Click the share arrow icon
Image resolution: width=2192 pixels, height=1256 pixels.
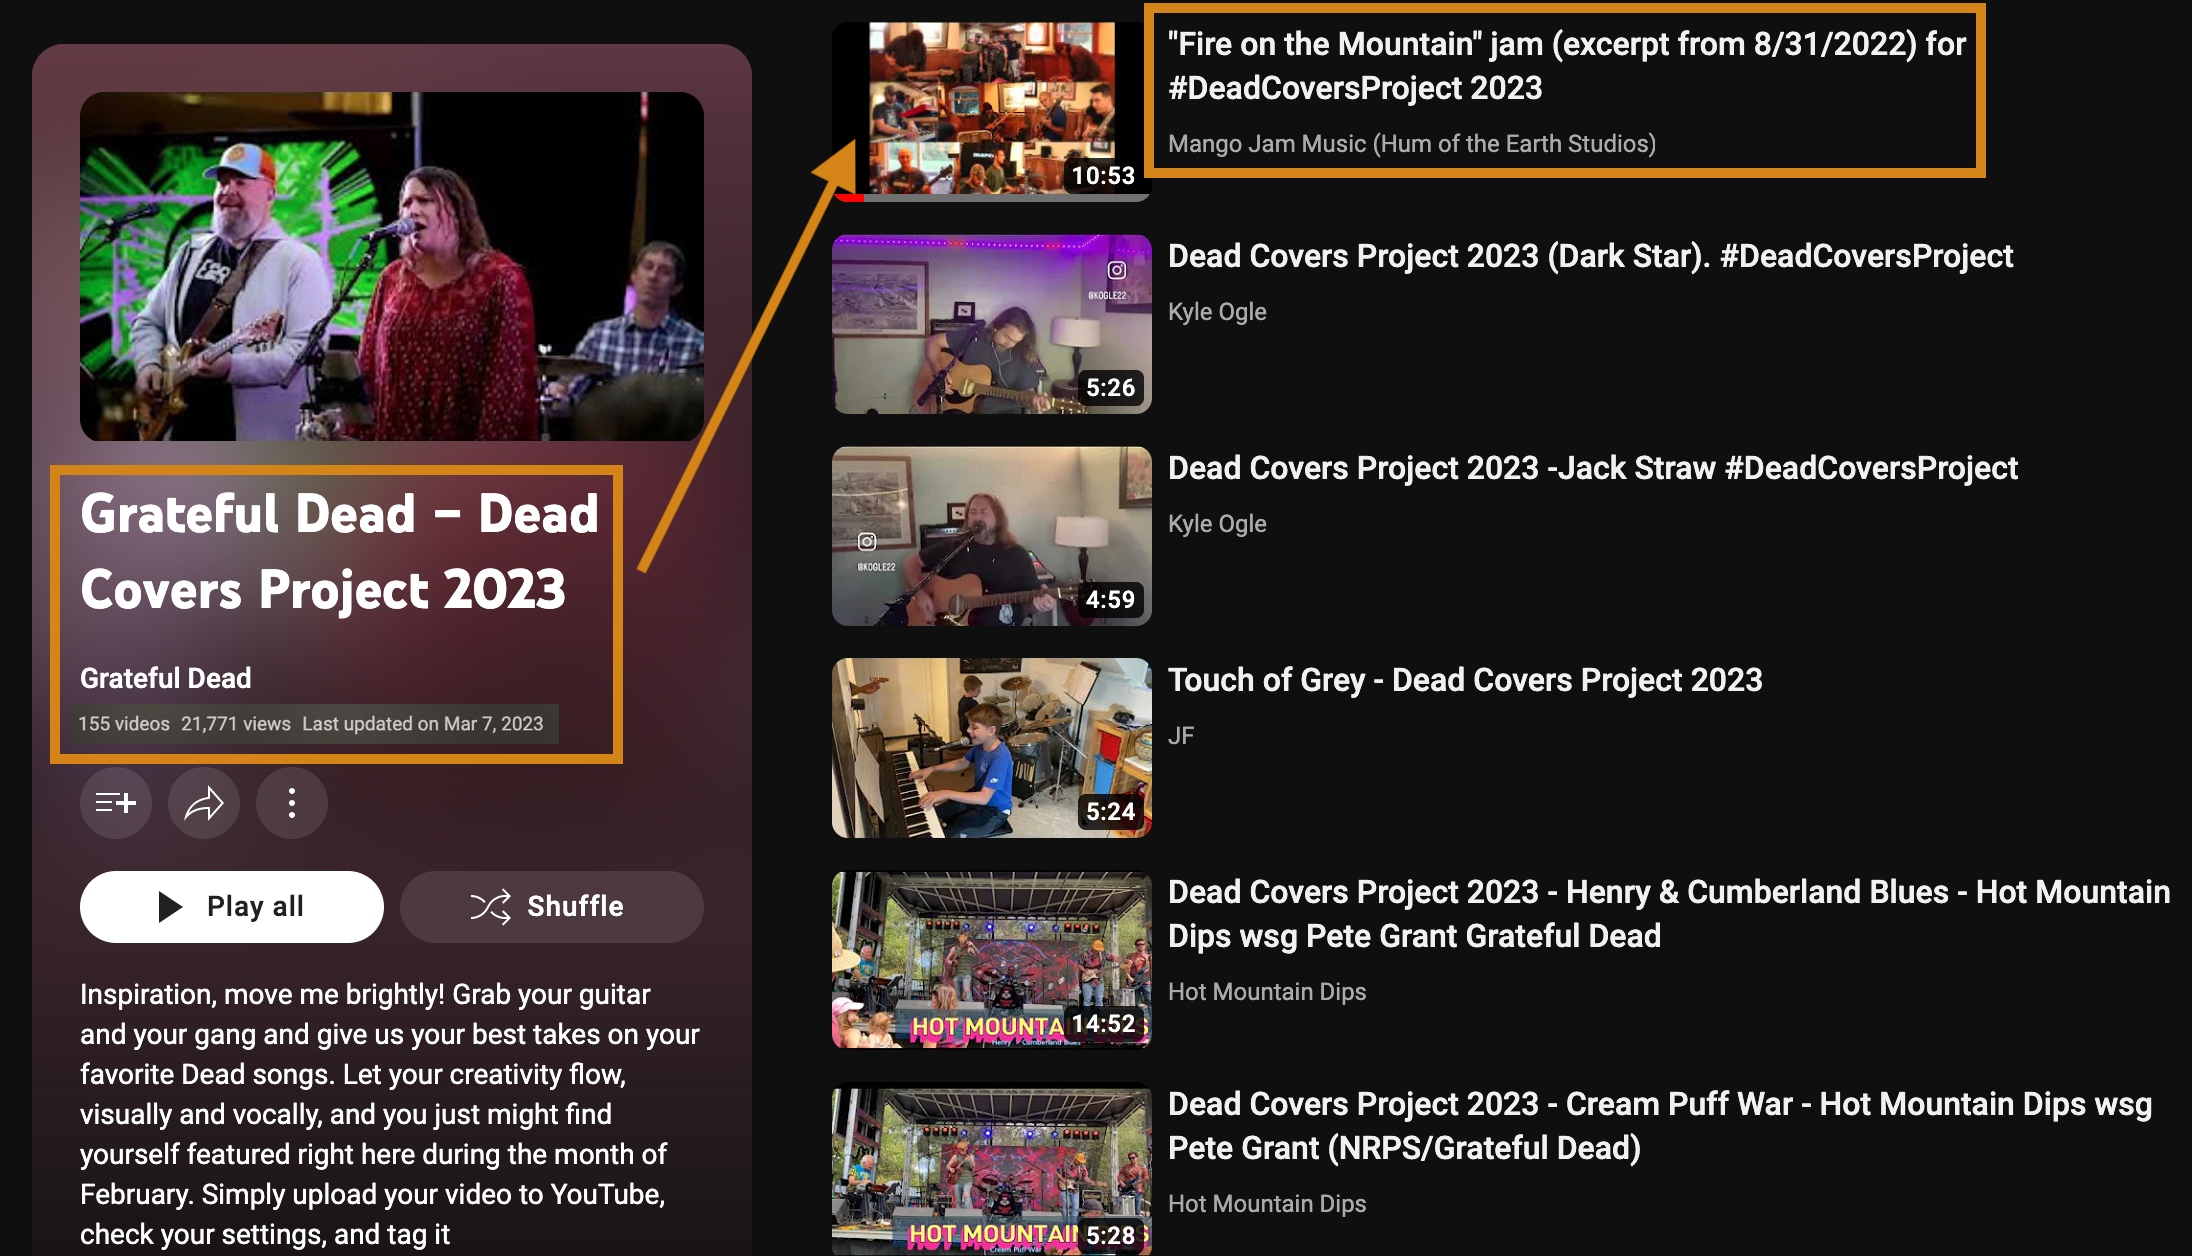pyautogui.click(x=204, y=803)
